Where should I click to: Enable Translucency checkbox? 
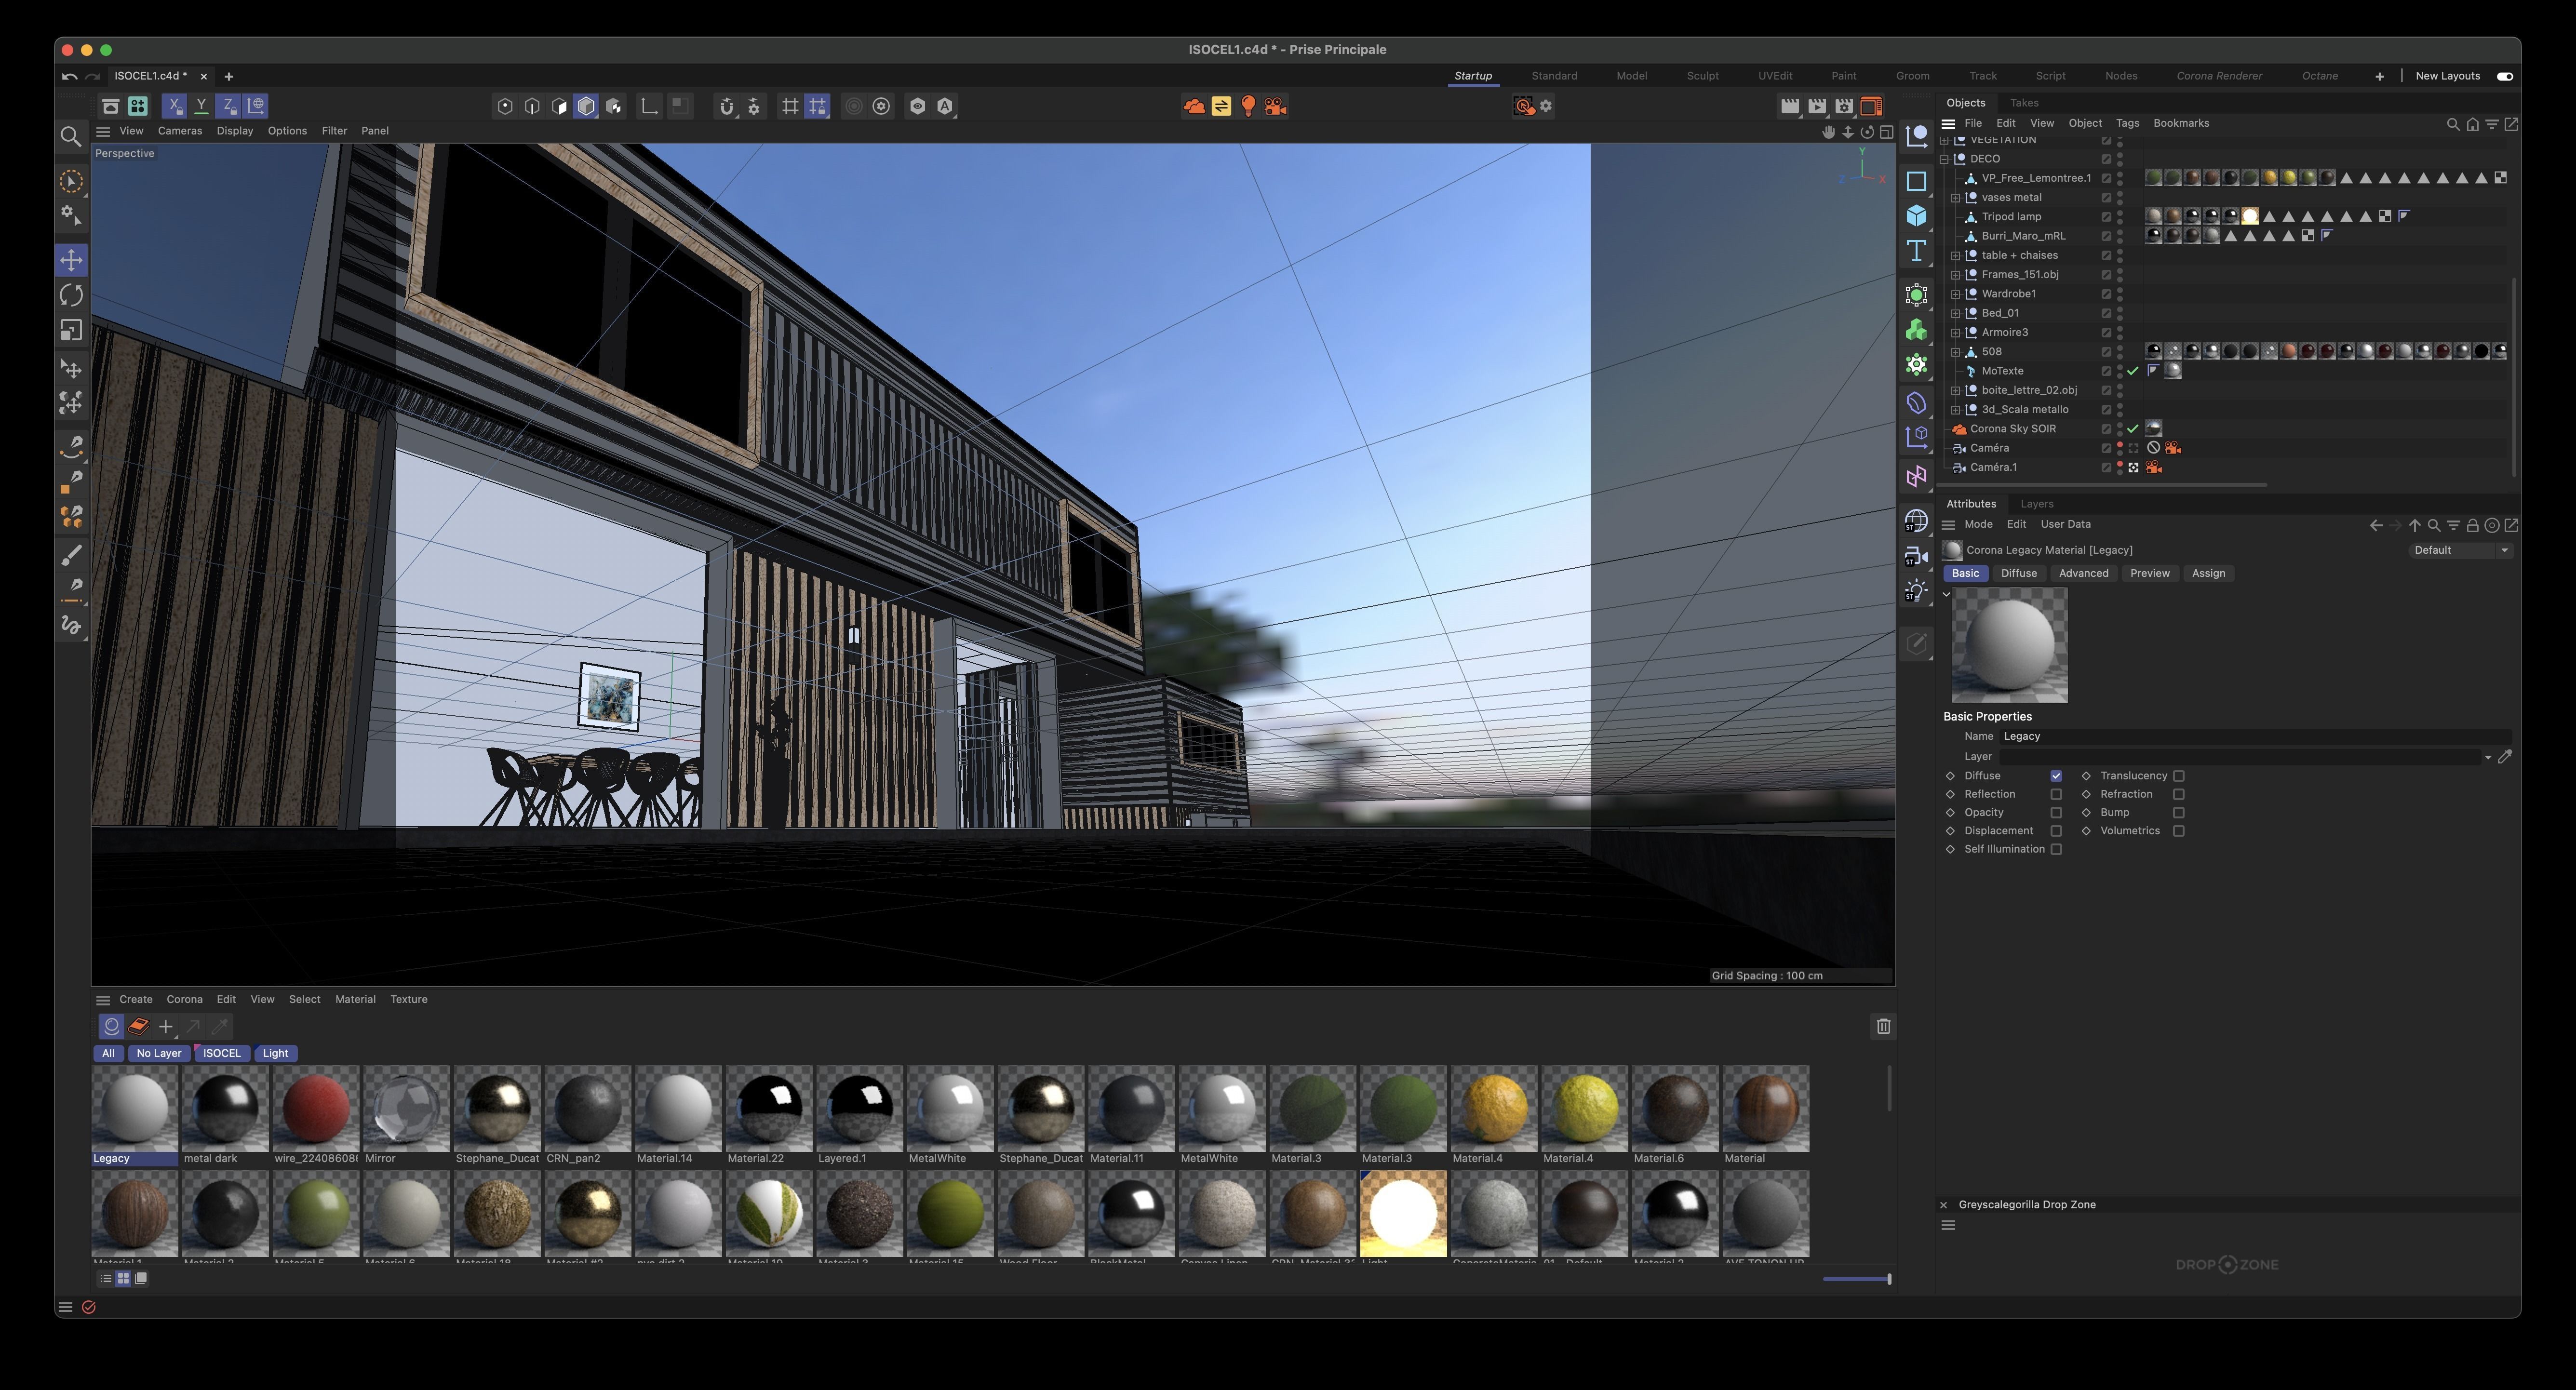(2178, 776)
